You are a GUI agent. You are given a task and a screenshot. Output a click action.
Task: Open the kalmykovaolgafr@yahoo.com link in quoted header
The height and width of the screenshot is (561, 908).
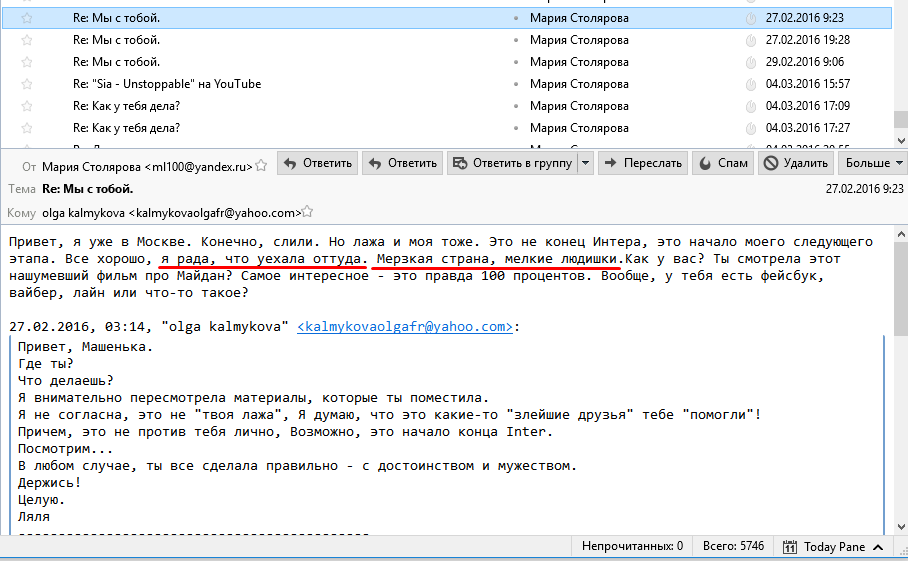pos(405,327)
